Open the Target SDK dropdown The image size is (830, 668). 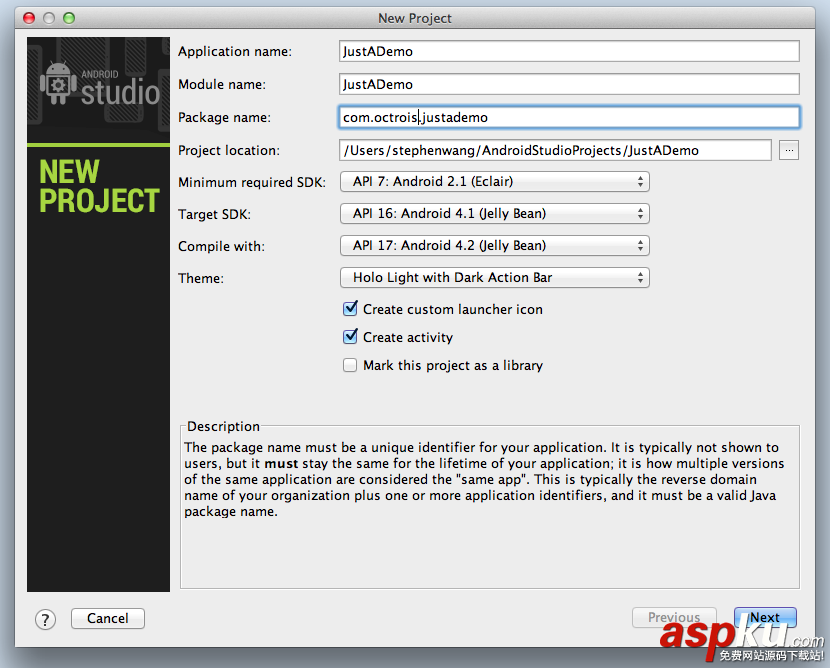click(x=494, y=213)
